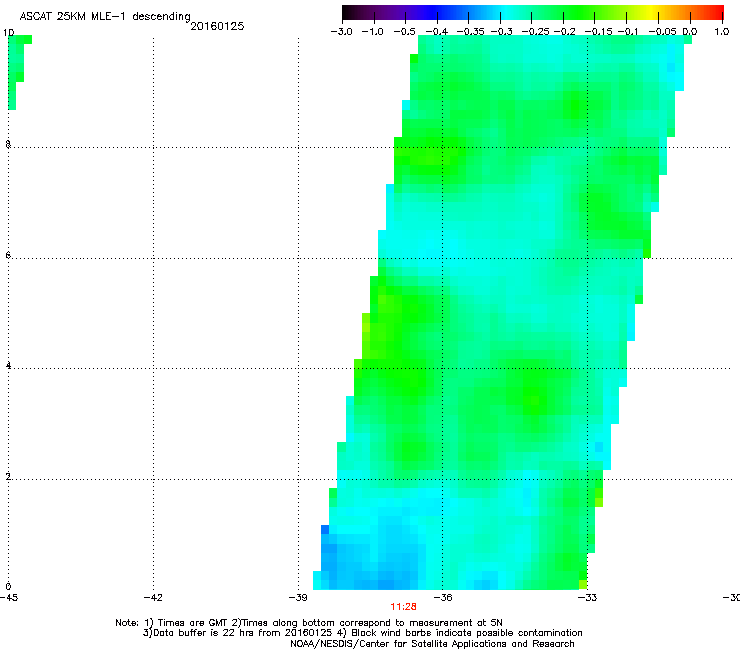Click the latitude 10 axis label
Viewport: 740px width, 650px height.
[x=8, y=33]
